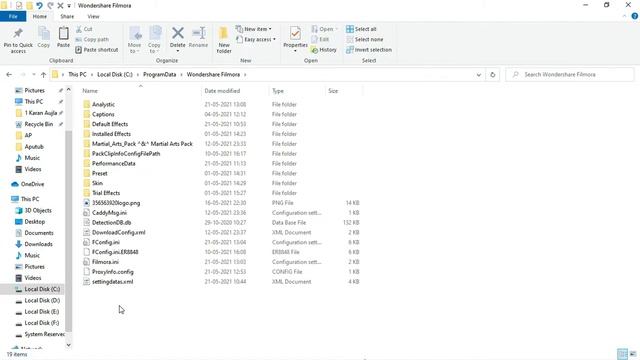Open Desktop in navigation pane
This screenshot has width=640, height=360.
tap(35, 222)
